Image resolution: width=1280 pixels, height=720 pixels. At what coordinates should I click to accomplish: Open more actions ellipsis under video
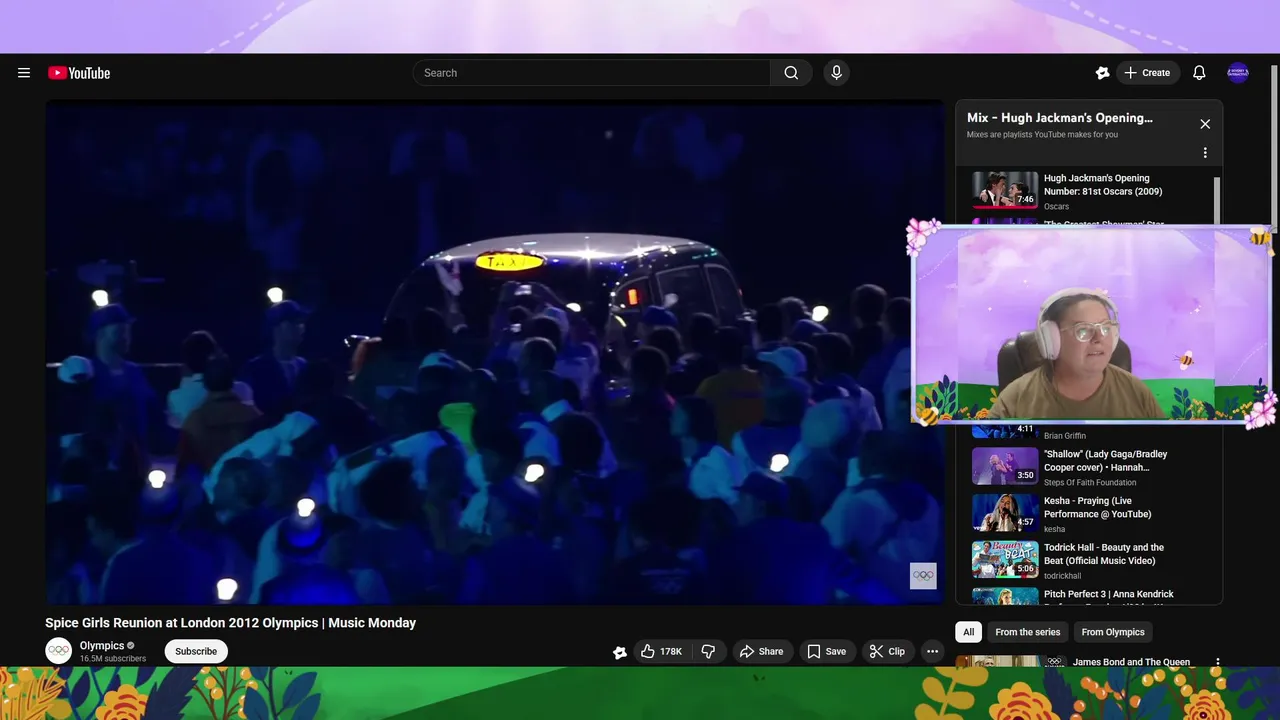coord(932,651)
